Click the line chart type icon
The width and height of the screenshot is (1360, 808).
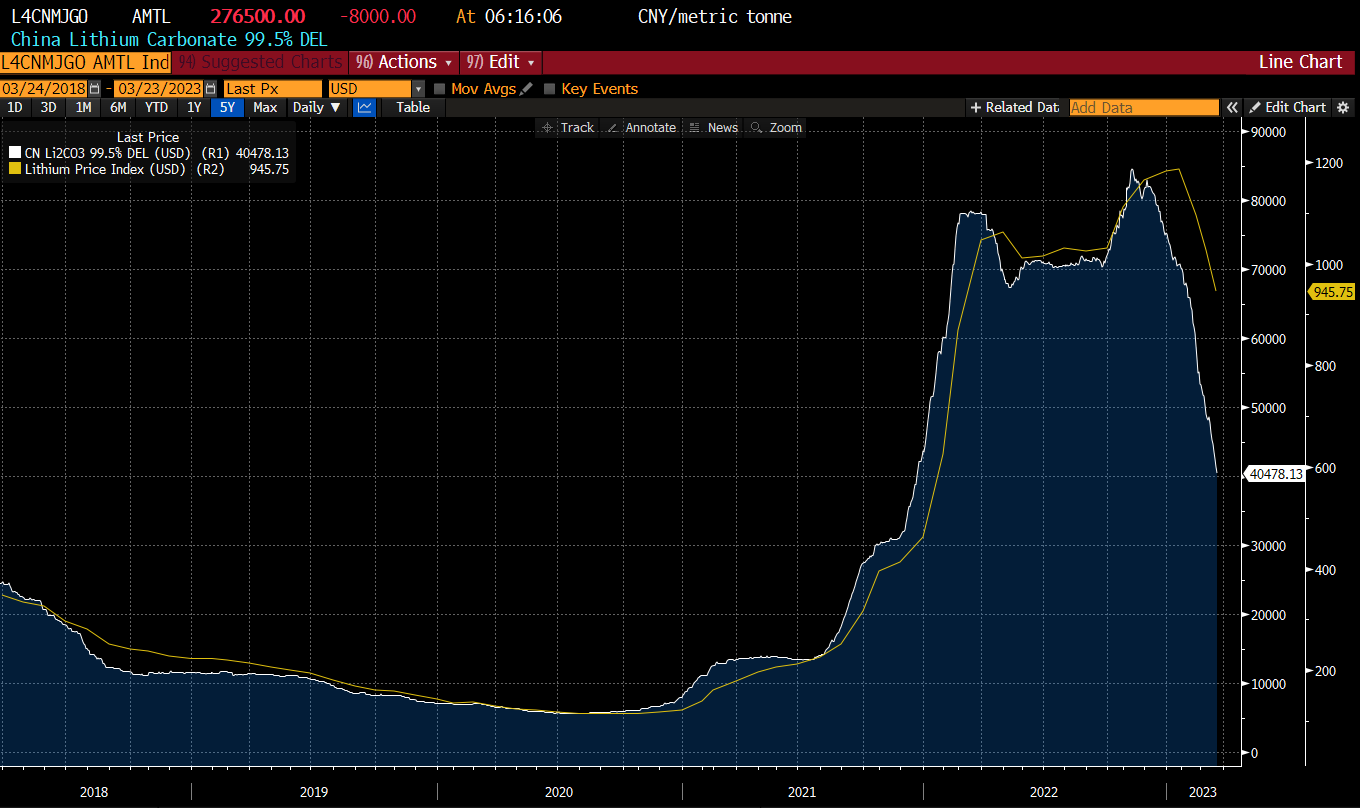click(365, 107)
